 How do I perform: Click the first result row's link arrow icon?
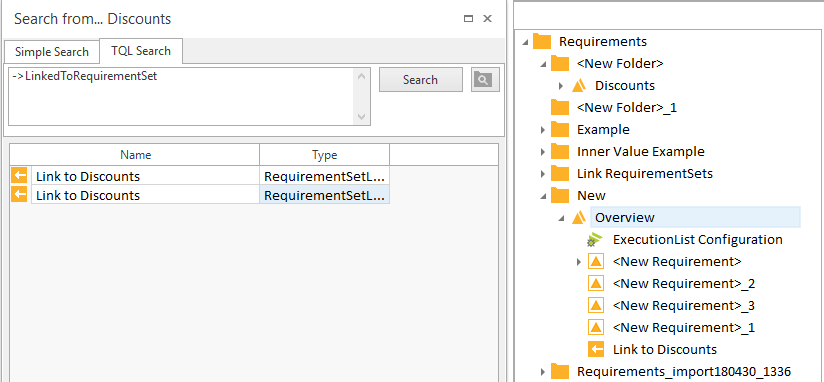point(19,175)
